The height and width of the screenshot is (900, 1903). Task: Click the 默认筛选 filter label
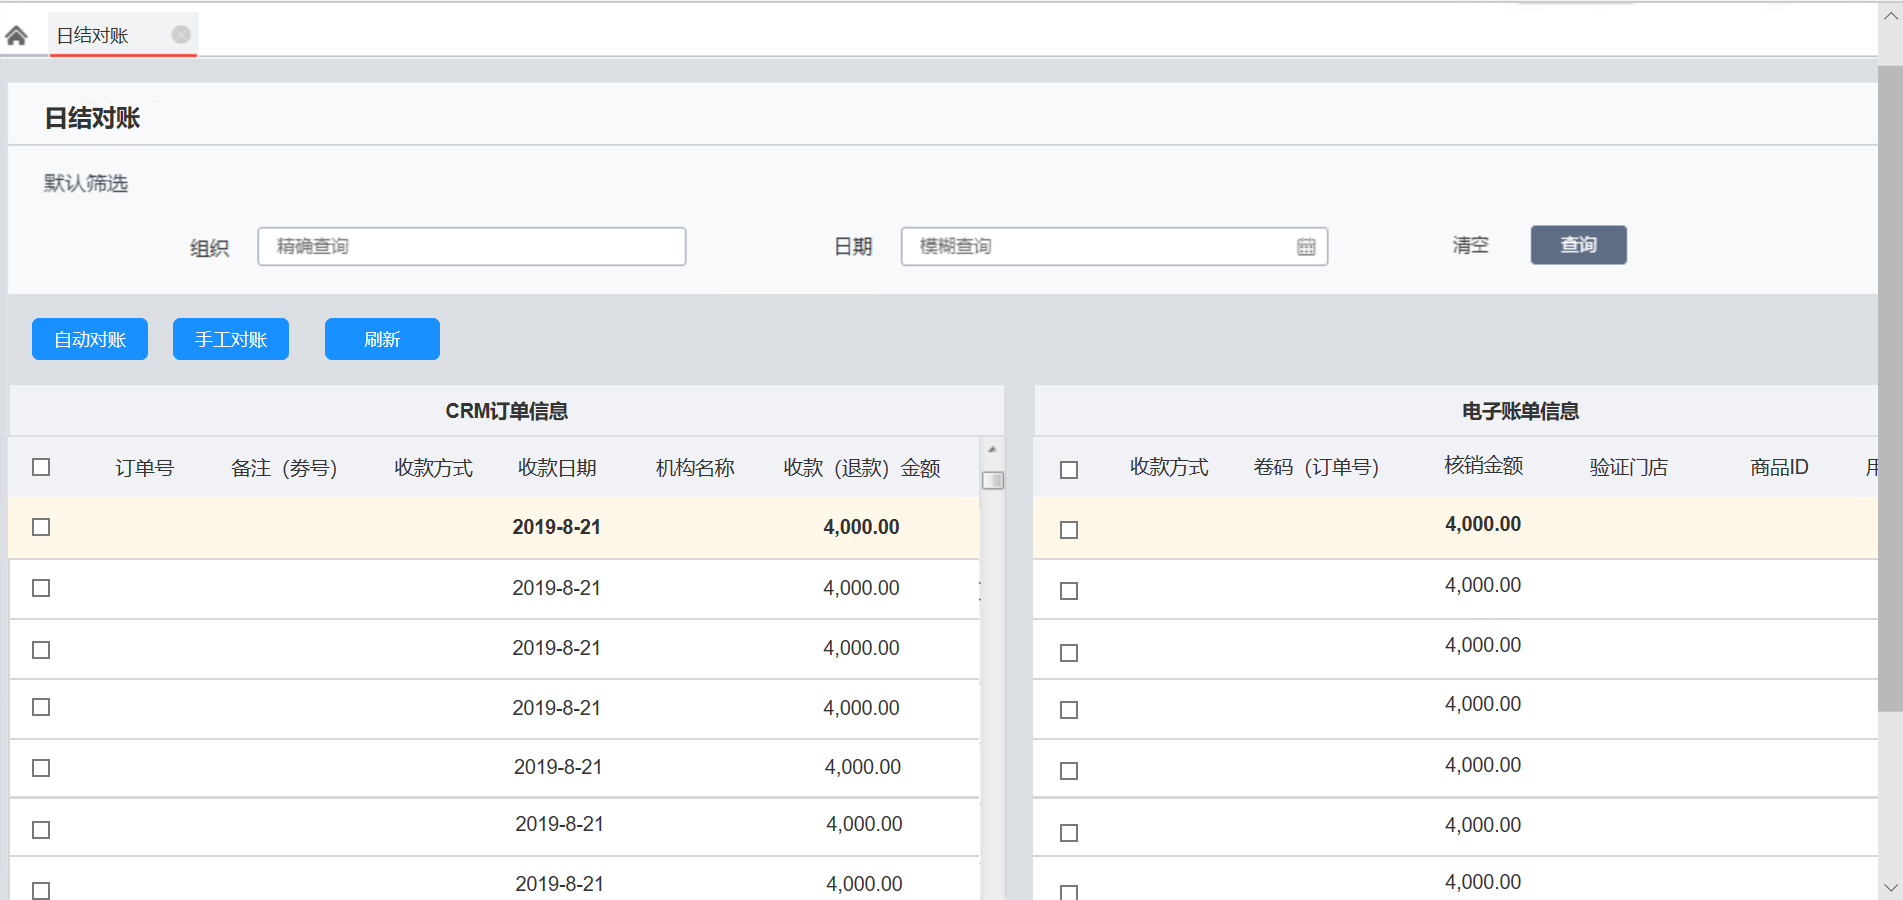[86, 183]
